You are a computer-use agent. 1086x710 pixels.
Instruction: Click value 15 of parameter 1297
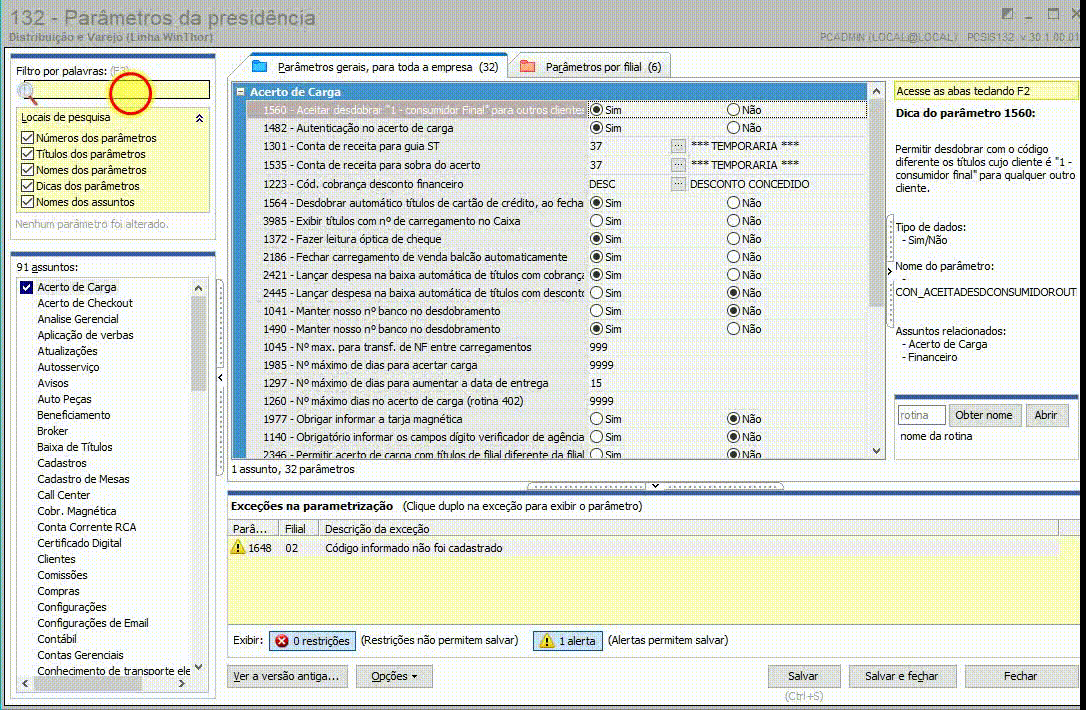tap(596, 382)
